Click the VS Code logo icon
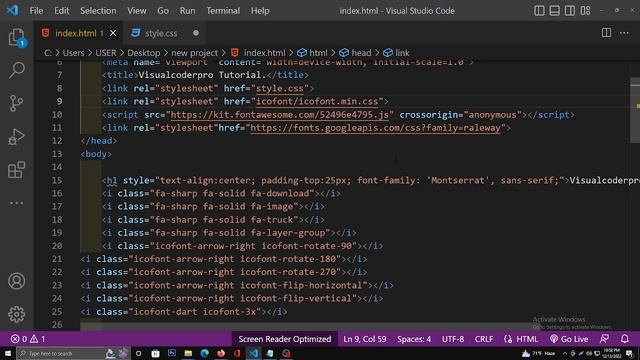The width and height of the screenshot is (640, 360). [x=12, y=10]
